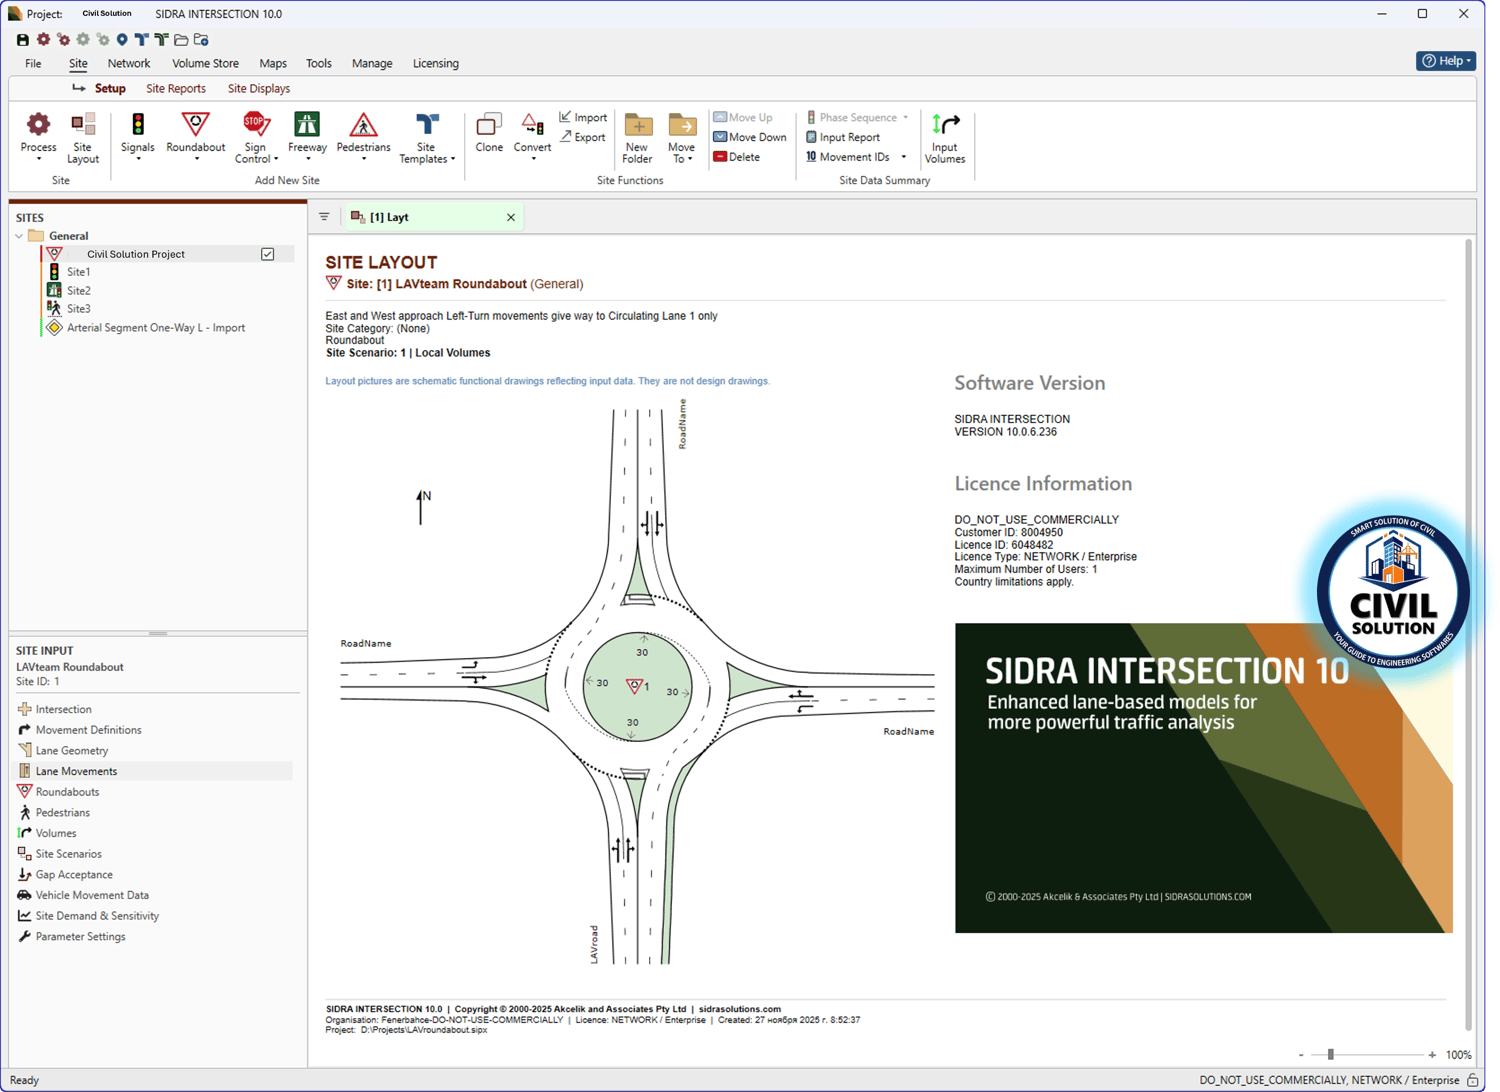Click the Freeway site icon
This screenshot has height=1092, width=1500.
click(x=307, y=125)
